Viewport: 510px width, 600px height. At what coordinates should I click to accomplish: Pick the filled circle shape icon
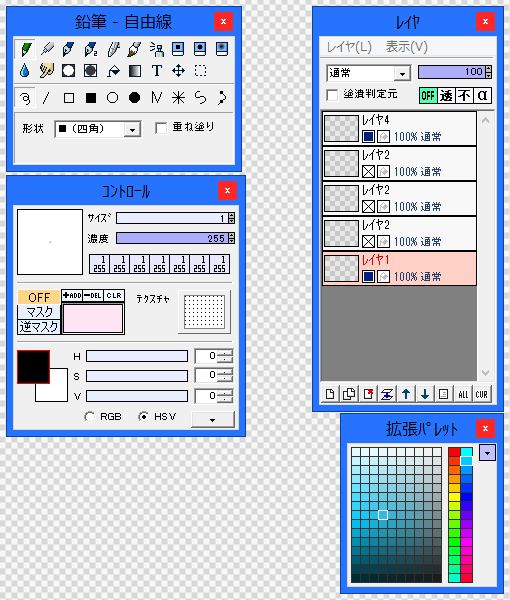pos(134,98)
